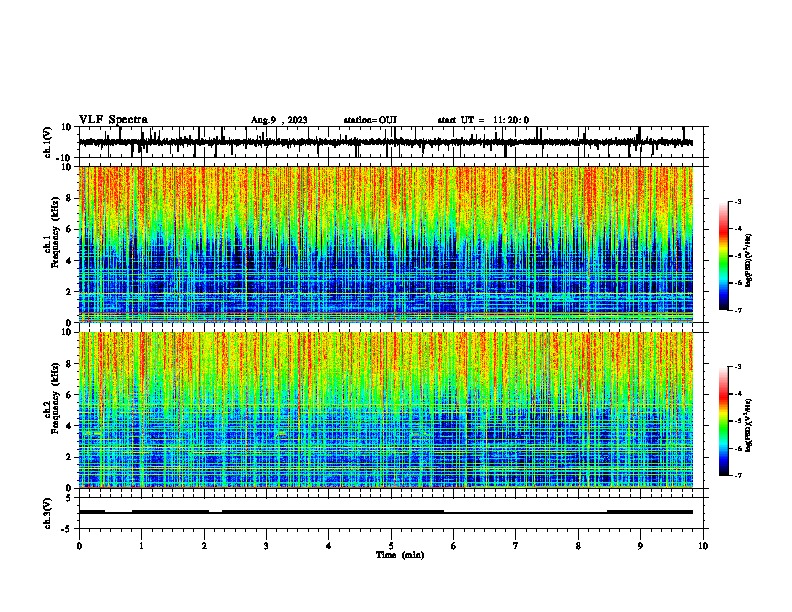This screenshot has width=792, height=612.
Task: Click inside the ch.2 spectrogram panel
Action: pyautogui.click(x=386, y=410)
